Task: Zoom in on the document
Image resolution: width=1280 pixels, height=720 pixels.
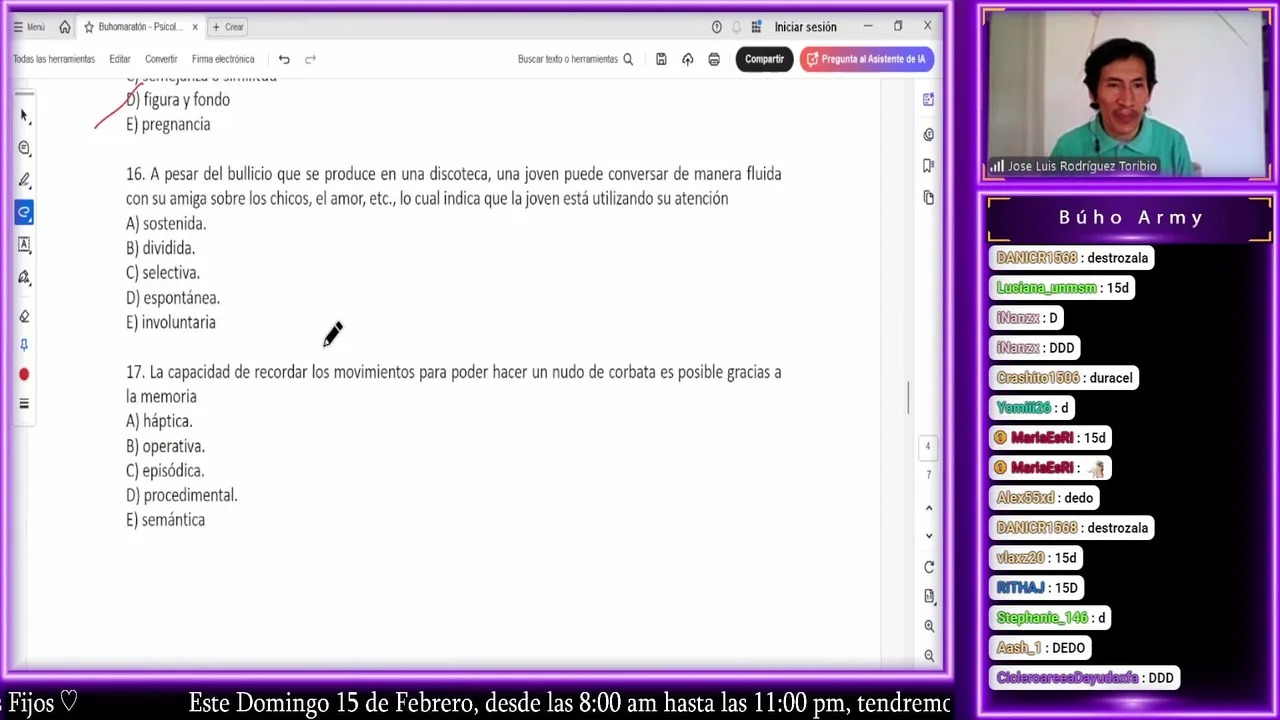Action: [x=928, y=626]
